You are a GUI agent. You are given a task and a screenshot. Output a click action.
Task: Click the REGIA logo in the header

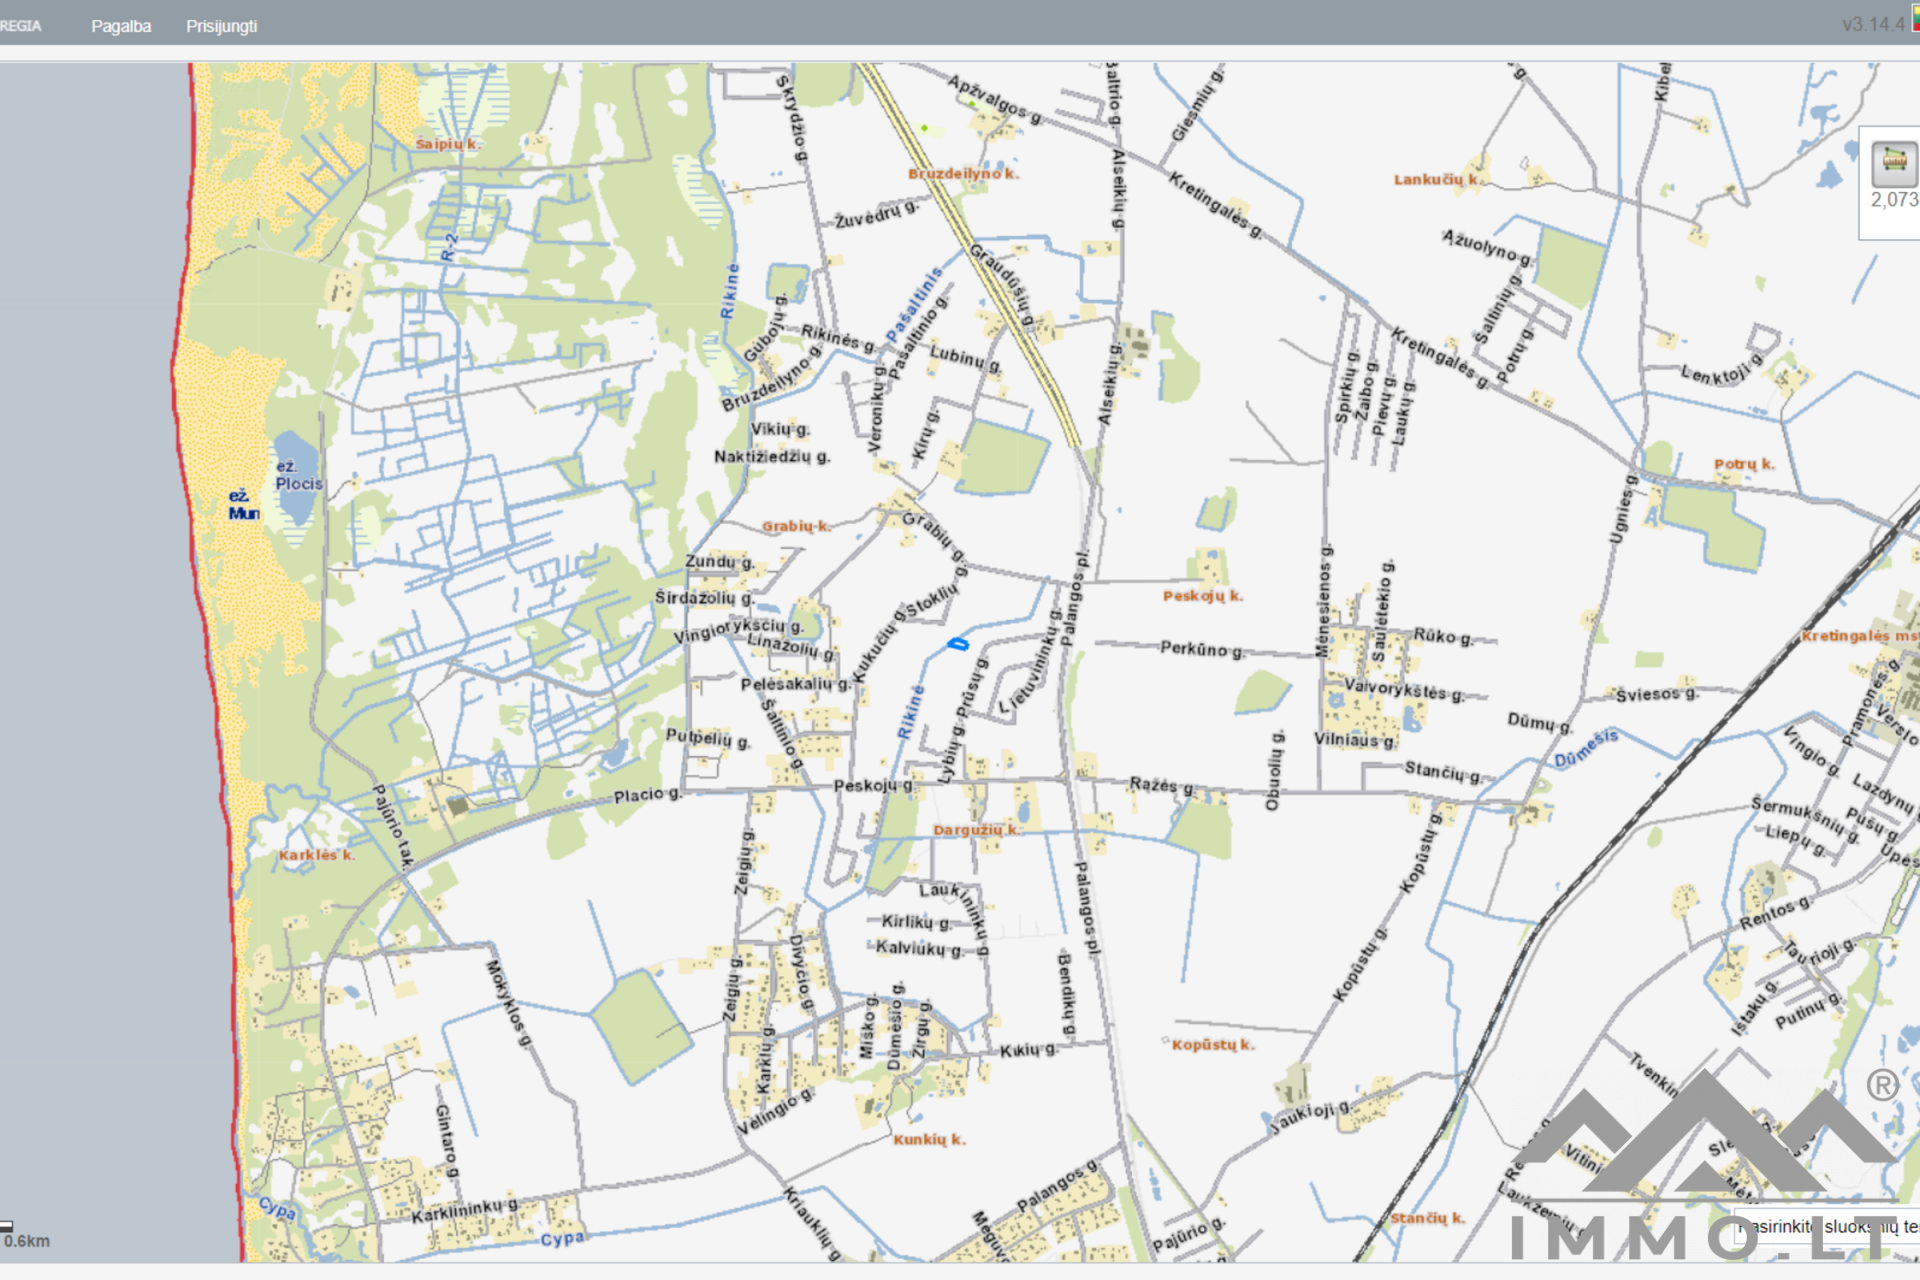[20, 26]
